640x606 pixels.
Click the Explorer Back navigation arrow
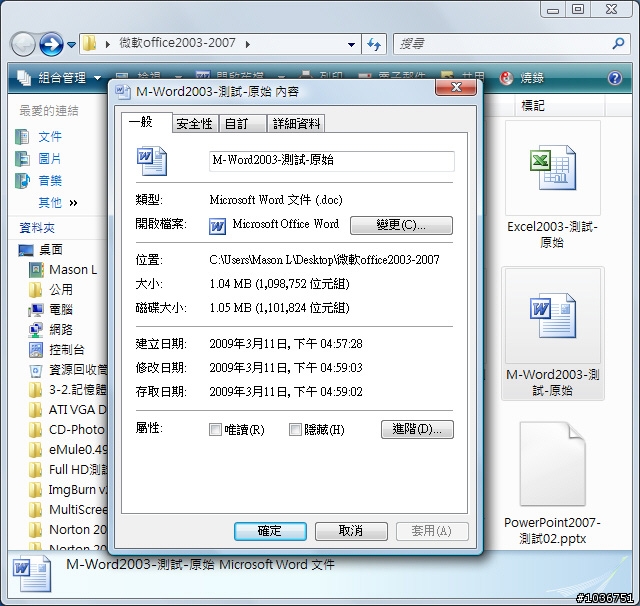[x=23, y=44]
